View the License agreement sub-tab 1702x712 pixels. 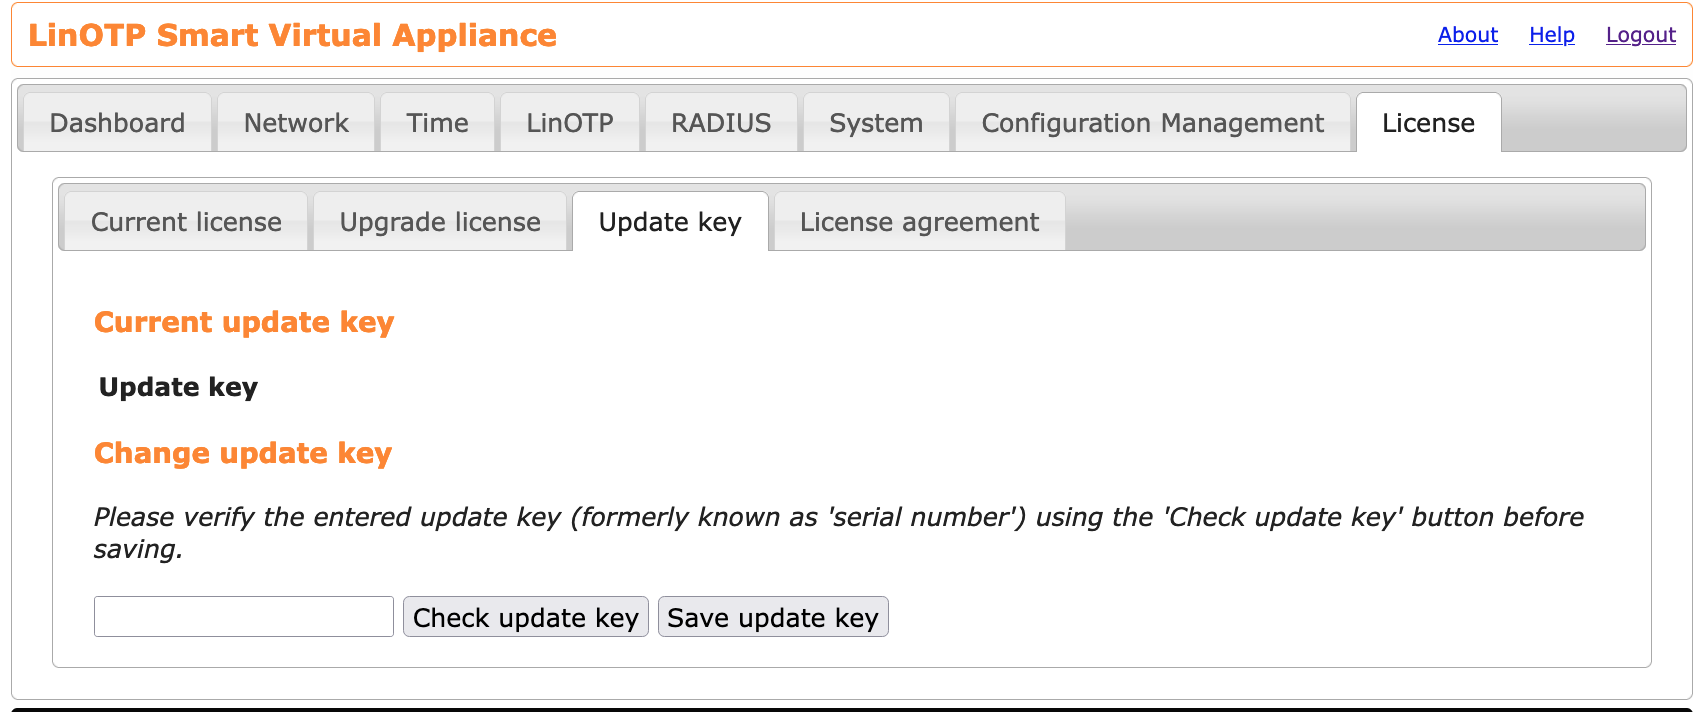point(919,222)
